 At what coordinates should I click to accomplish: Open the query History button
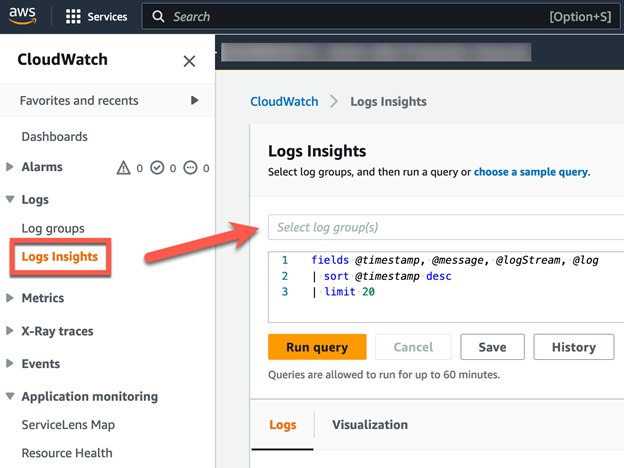click(573, 347)
